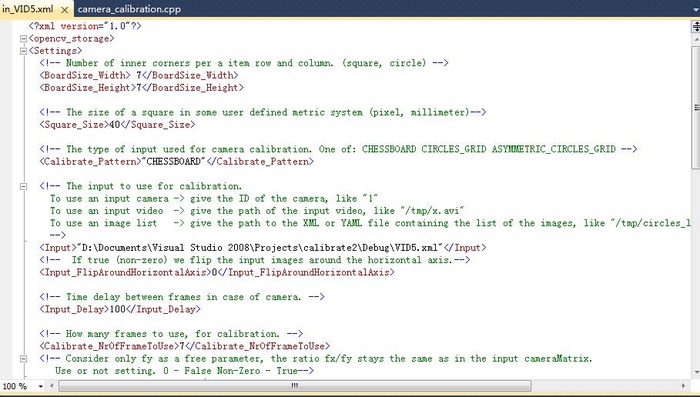Click the closing Calibrate_Pattern tag
Viewport: 700px width, 397px height.
click(260, 162)
